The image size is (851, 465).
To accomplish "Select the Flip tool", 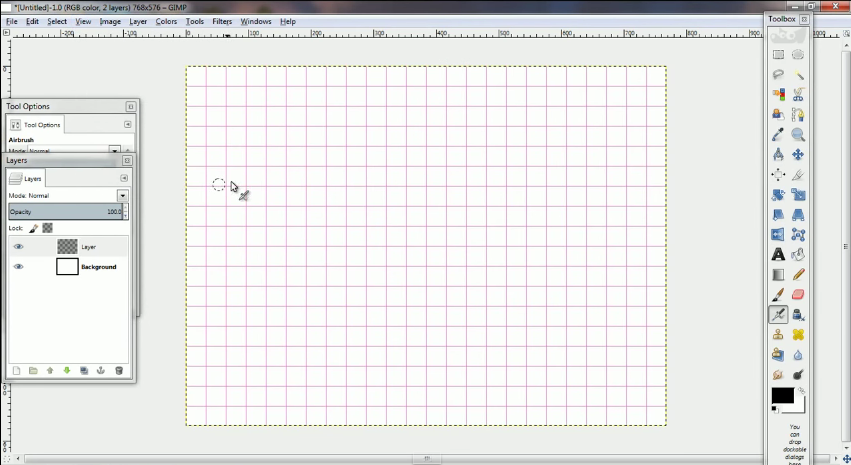I will [x=778, y=234].
